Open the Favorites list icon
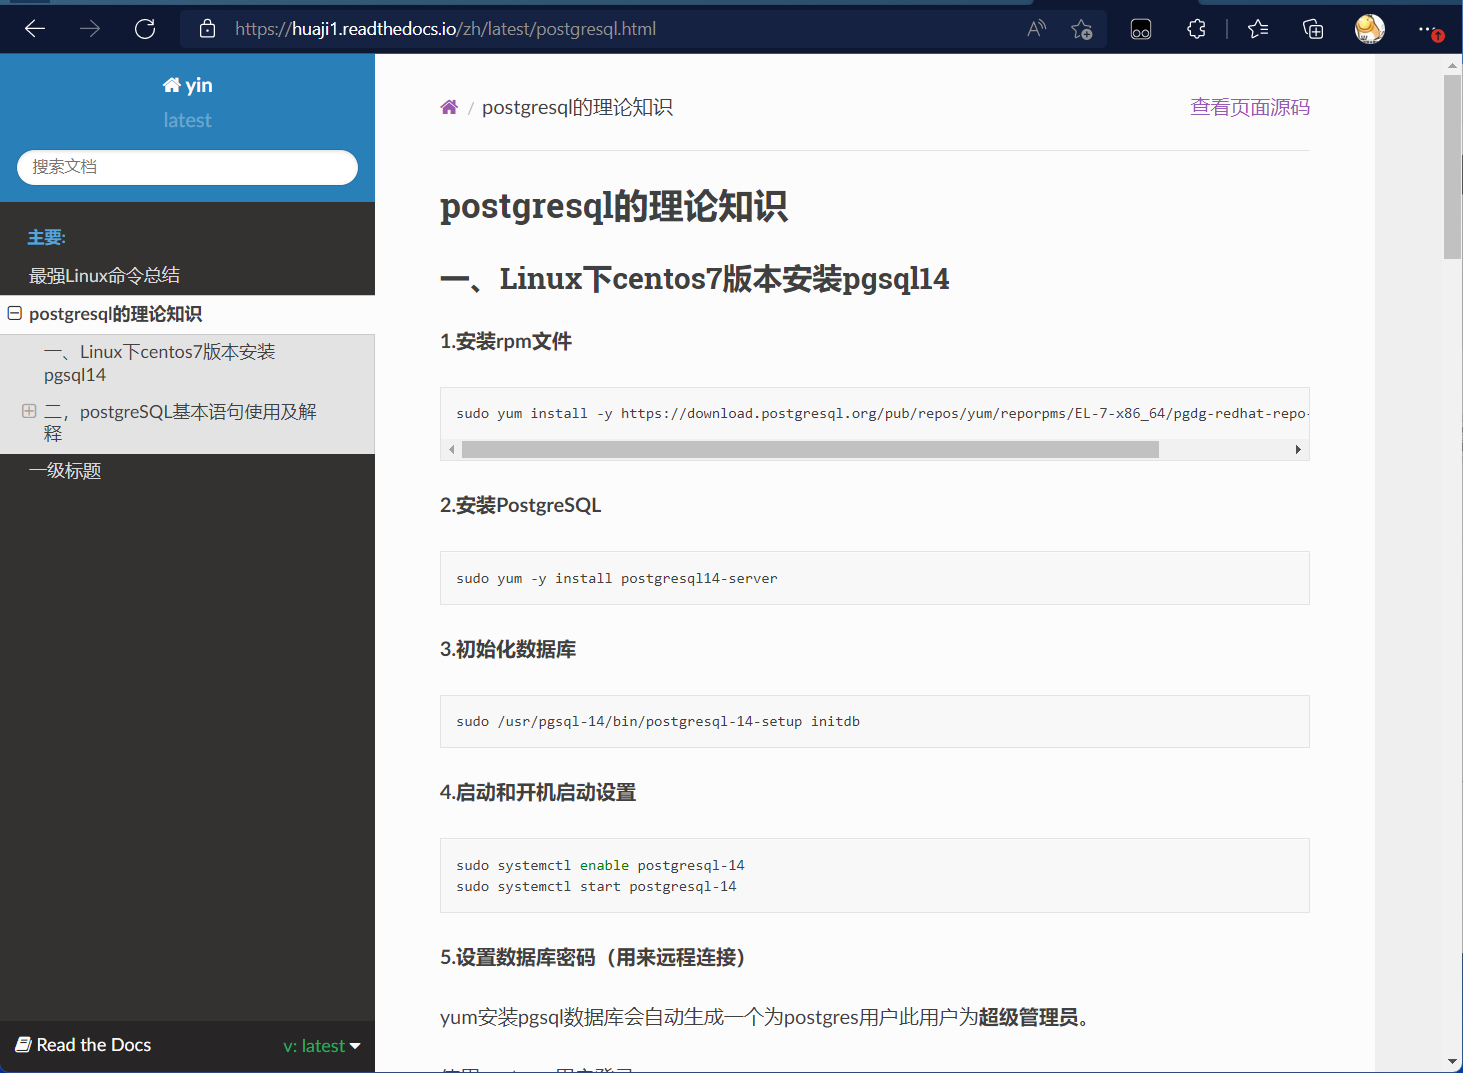The height and width of the screenshot is (1073, 1463). [x=1258, y=29]
